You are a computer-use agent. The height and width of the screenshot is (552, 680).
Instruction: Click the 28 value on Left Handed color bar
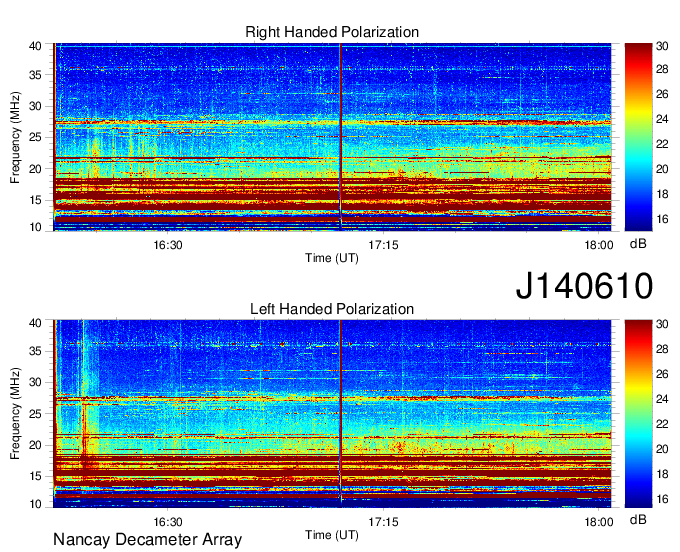662,349
